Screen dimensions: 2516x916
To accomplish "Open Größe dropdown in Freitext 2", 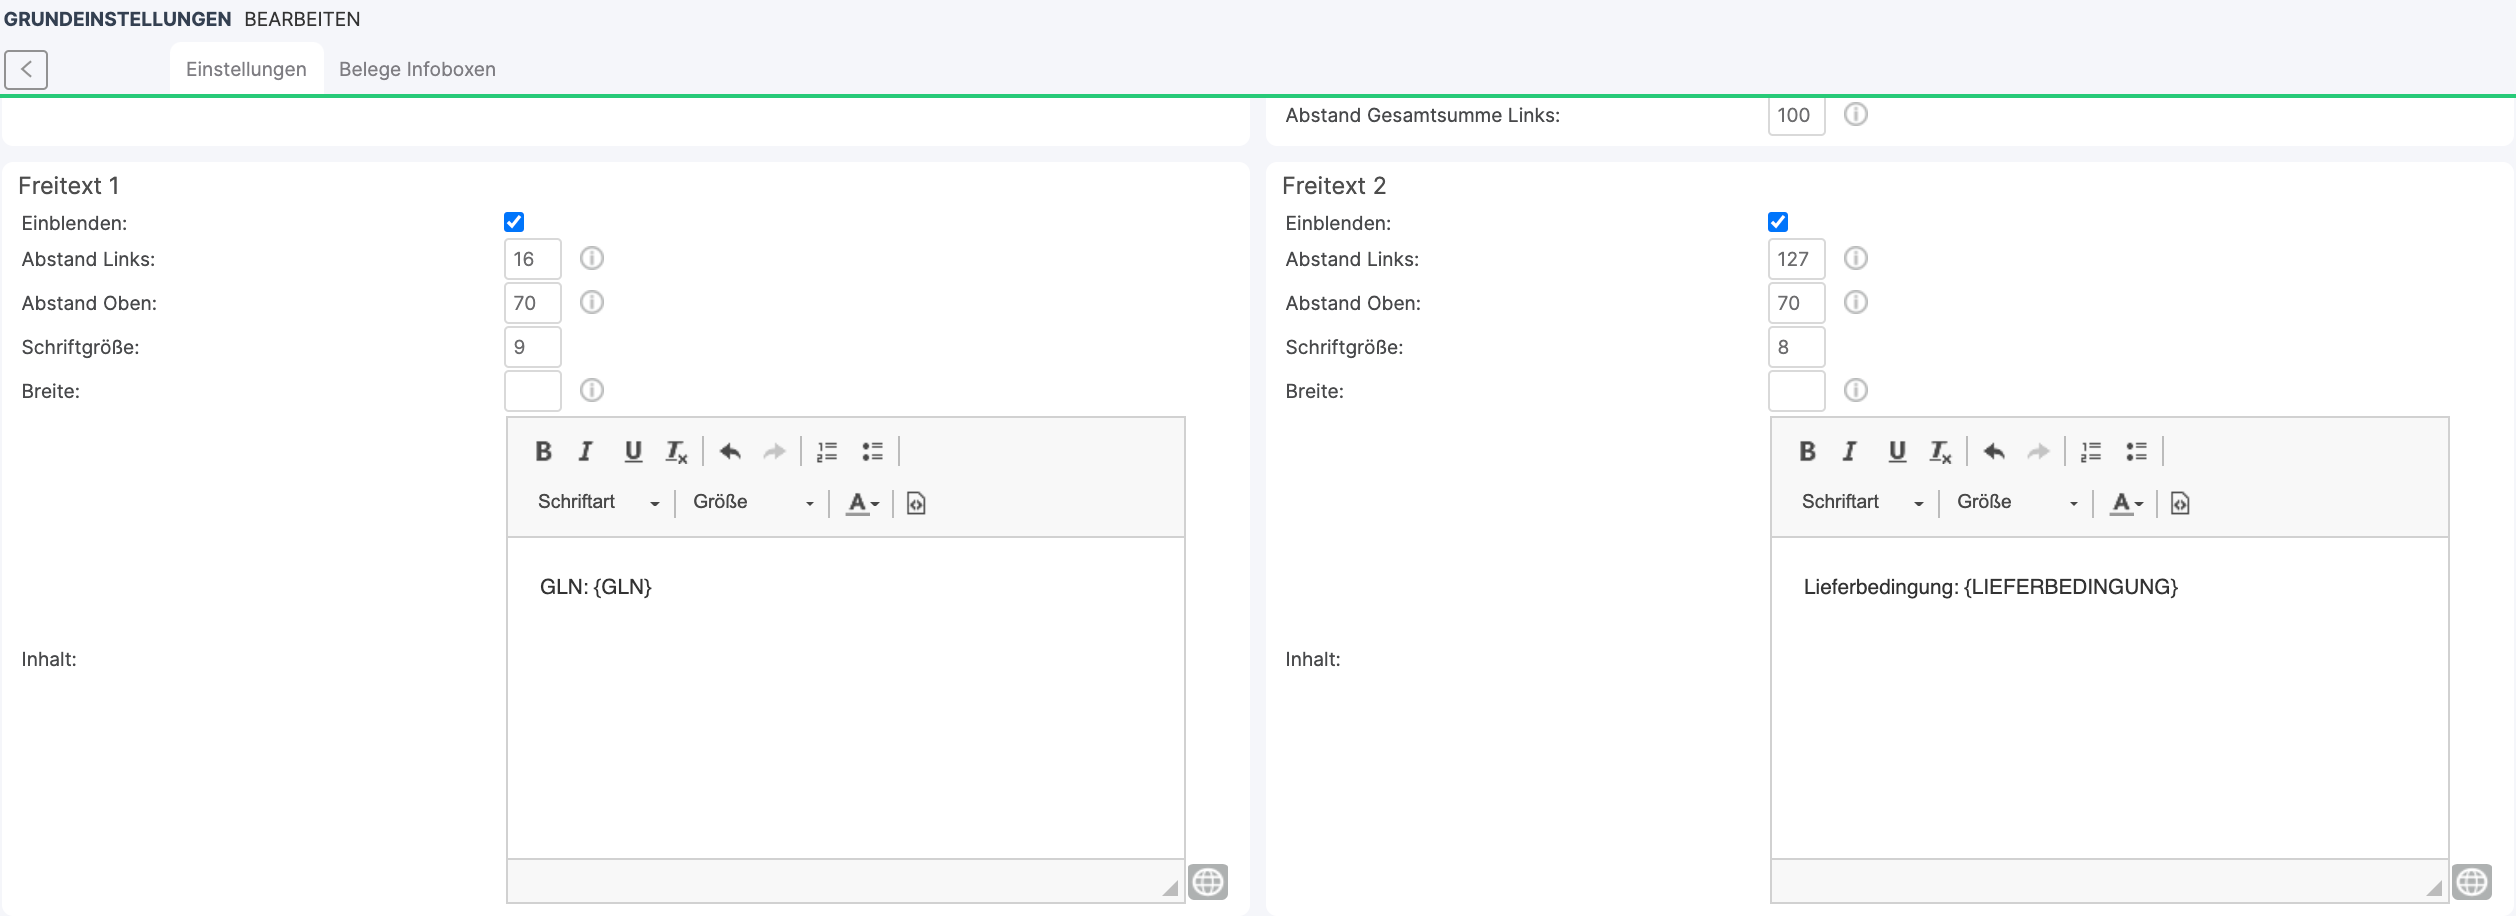I will (2016, 502).
